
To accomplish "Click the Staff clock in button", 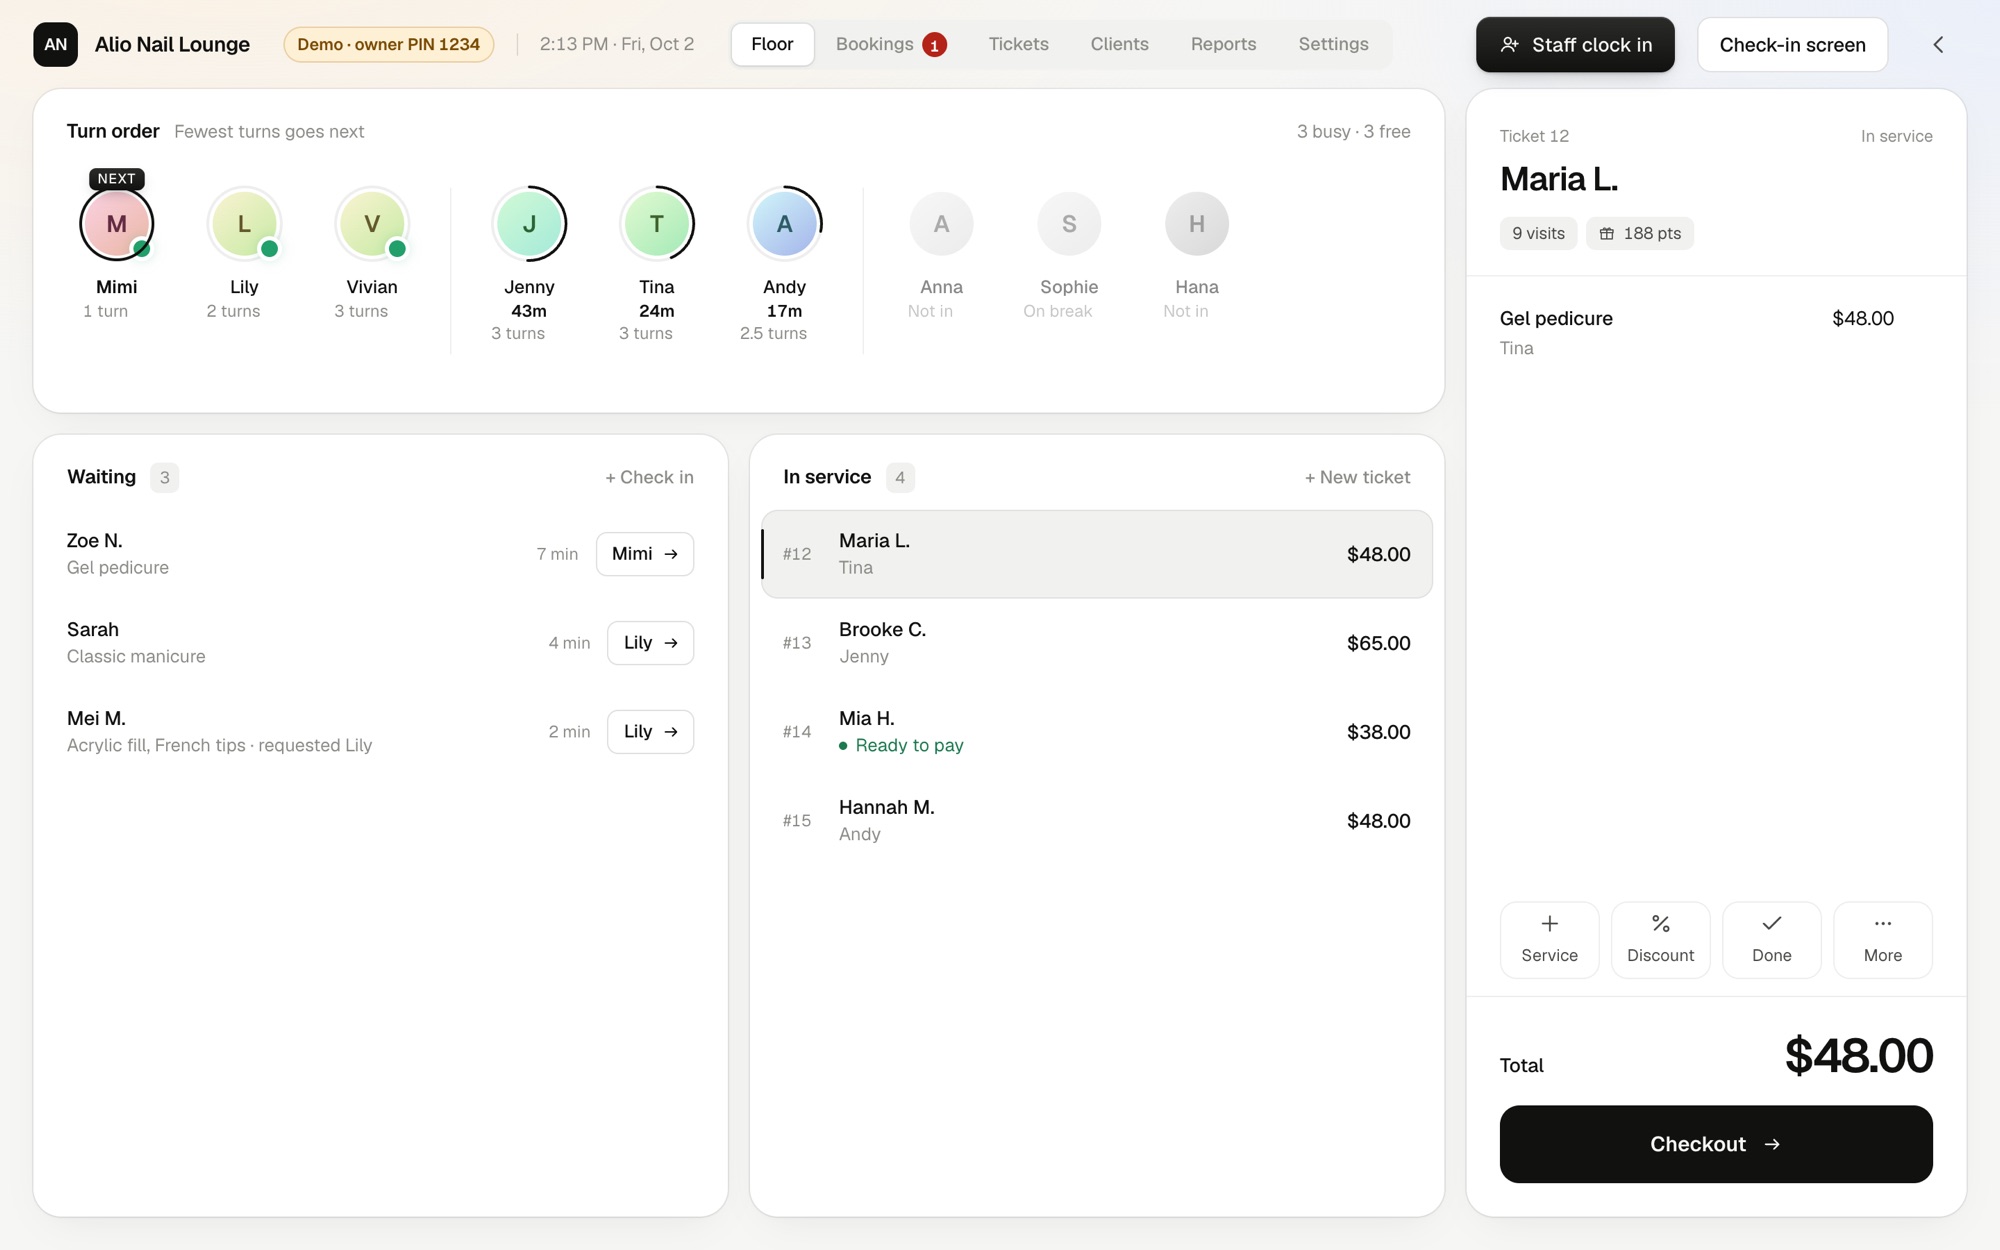I will coord(1575,44).
